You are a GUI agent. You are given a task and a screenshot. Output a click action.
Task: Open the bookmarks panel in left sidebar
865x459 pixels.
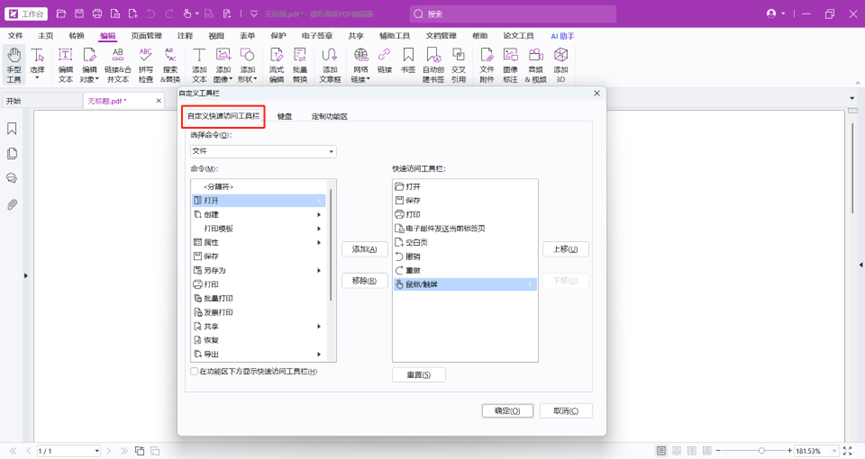tap(12, 129)
